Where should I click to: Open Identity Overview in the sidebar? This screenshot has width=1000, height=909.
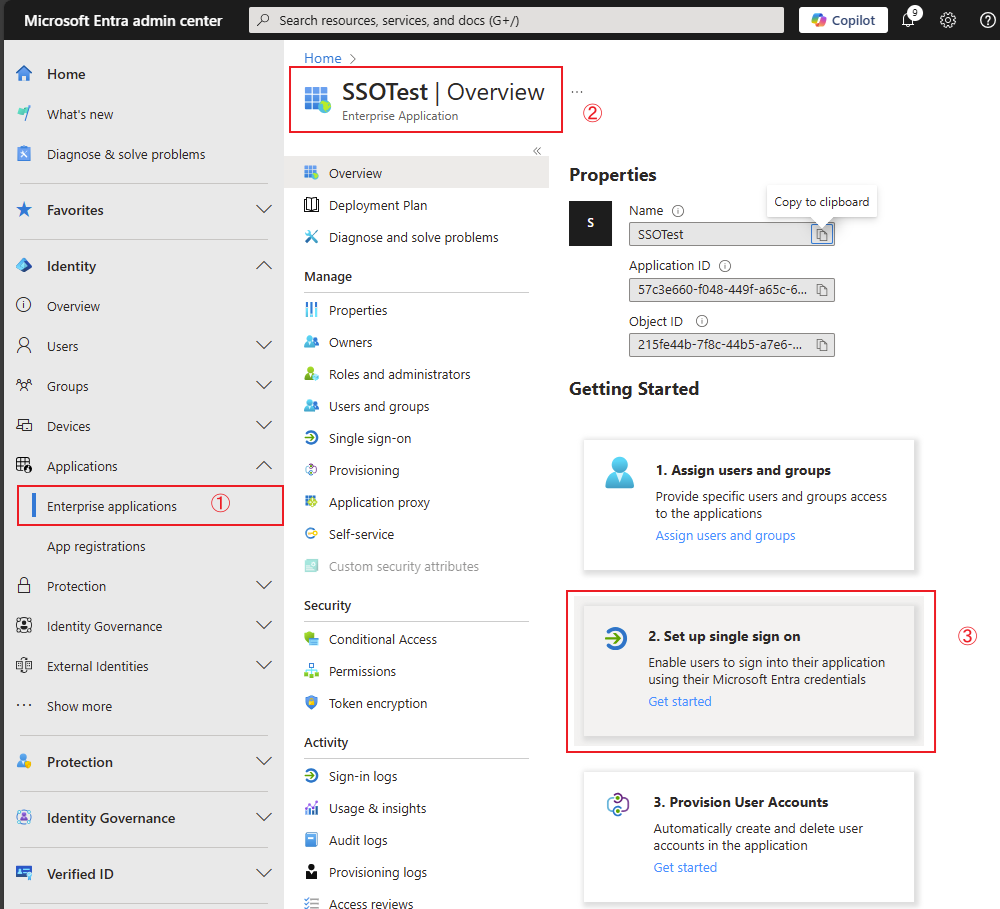click(73, 306)
